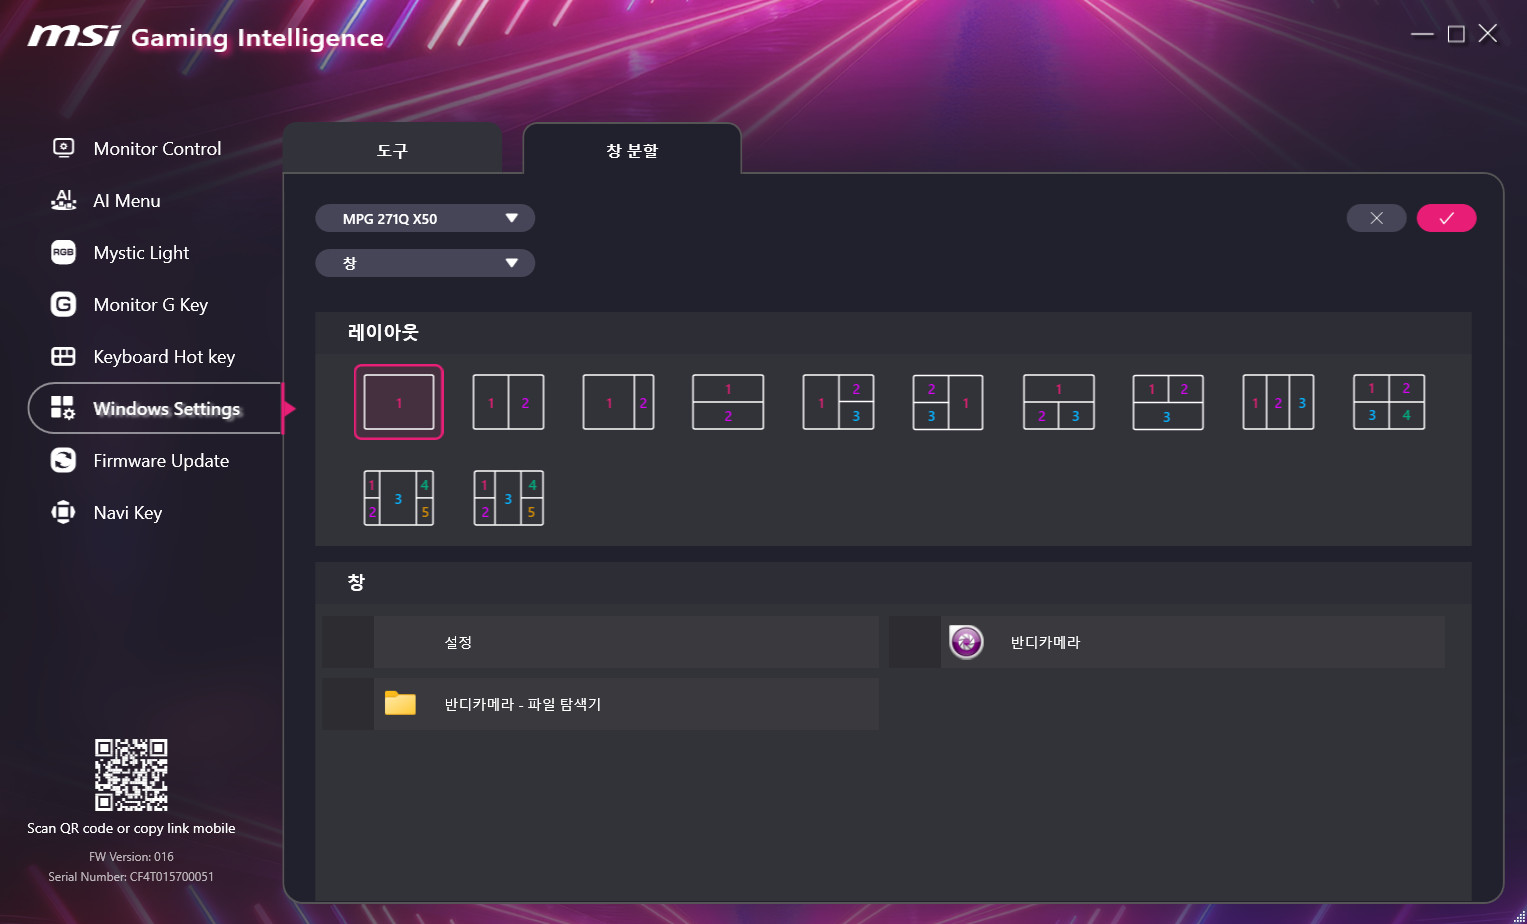Cancel with the gray X button
Viewport: 1527px width, 924px height.
click(x=1376, y=218)
